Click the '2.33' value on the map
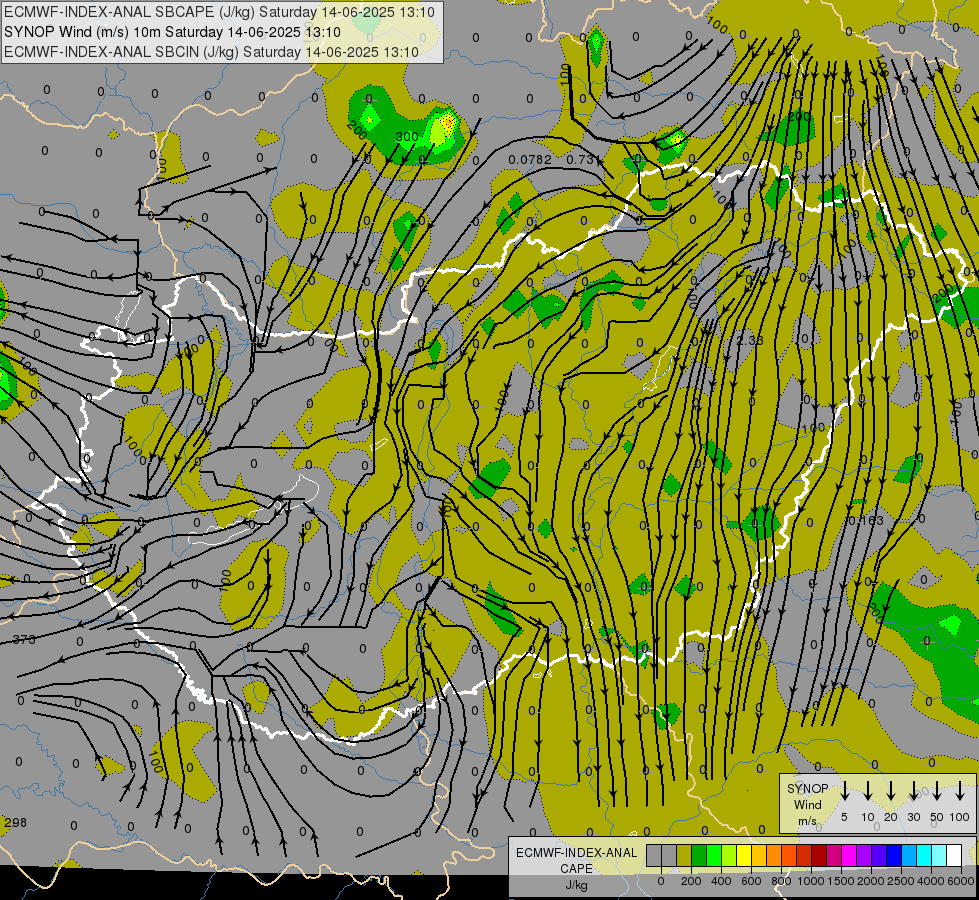979x900 pixels. click(750, 340)
